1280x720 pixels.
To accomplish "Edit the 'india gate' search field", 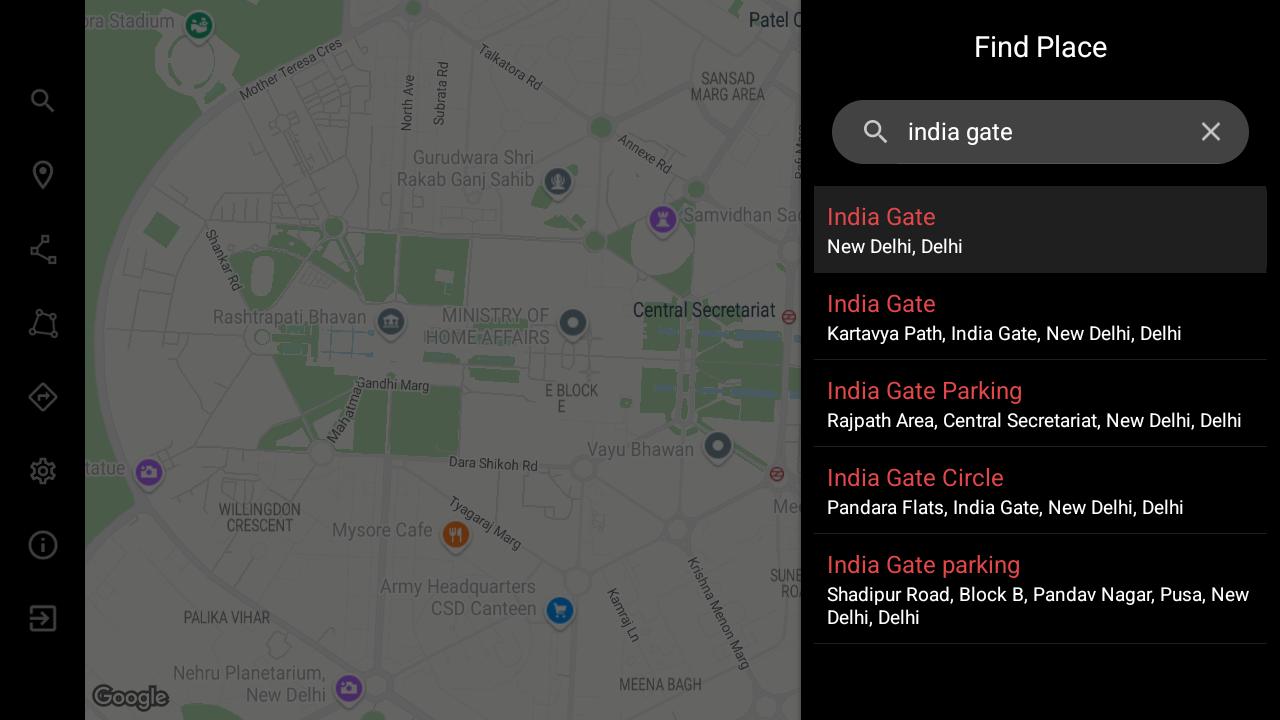I will [1040, 132].
